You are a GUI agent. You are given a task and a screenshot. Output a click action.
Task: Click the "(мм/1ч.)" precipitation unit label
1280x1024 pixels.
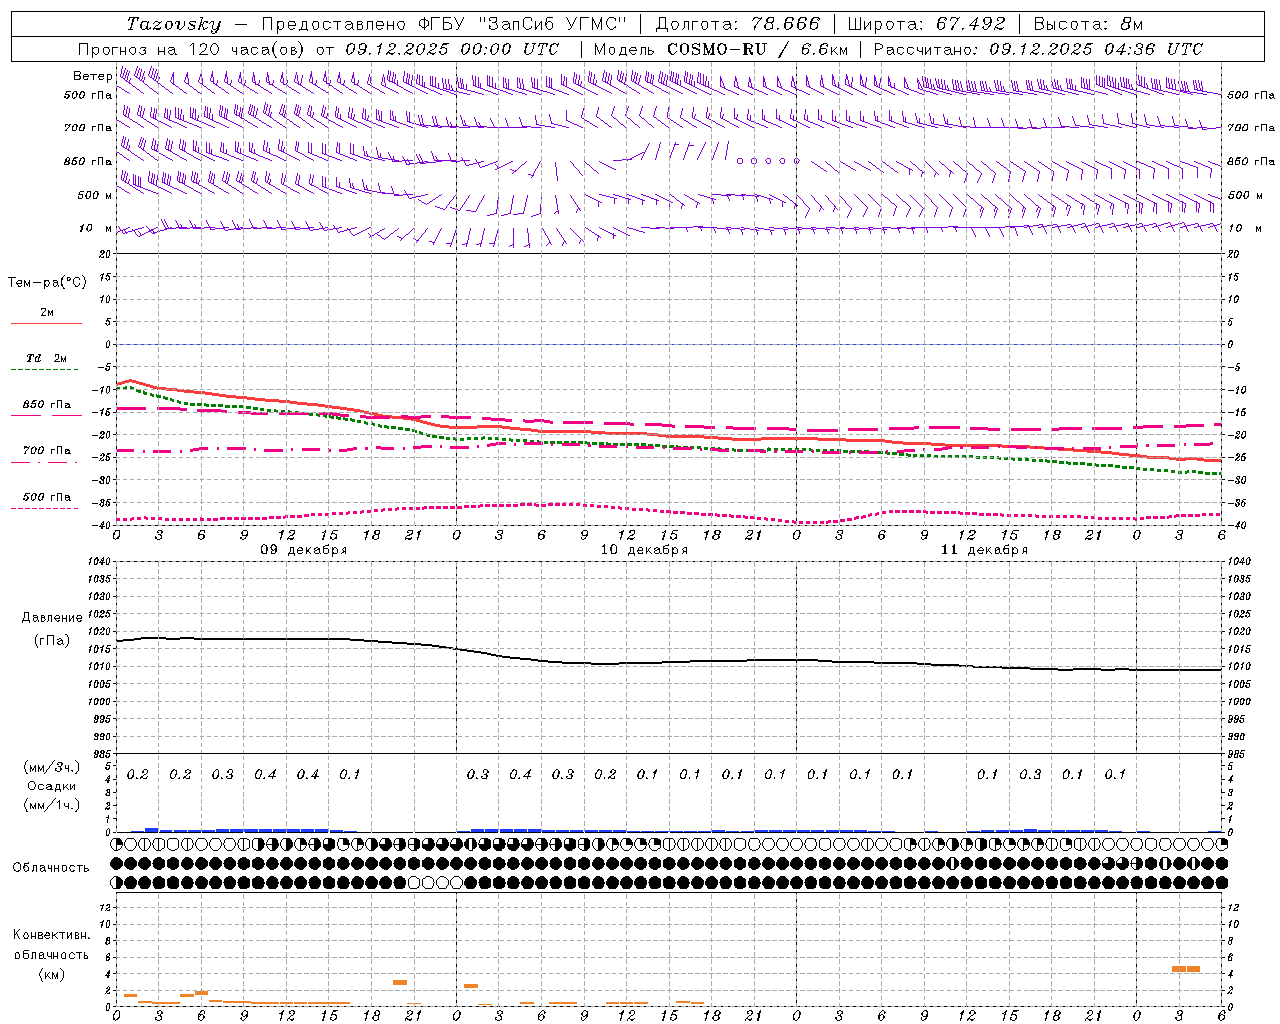pyautogui.click(x=51, y=805)
